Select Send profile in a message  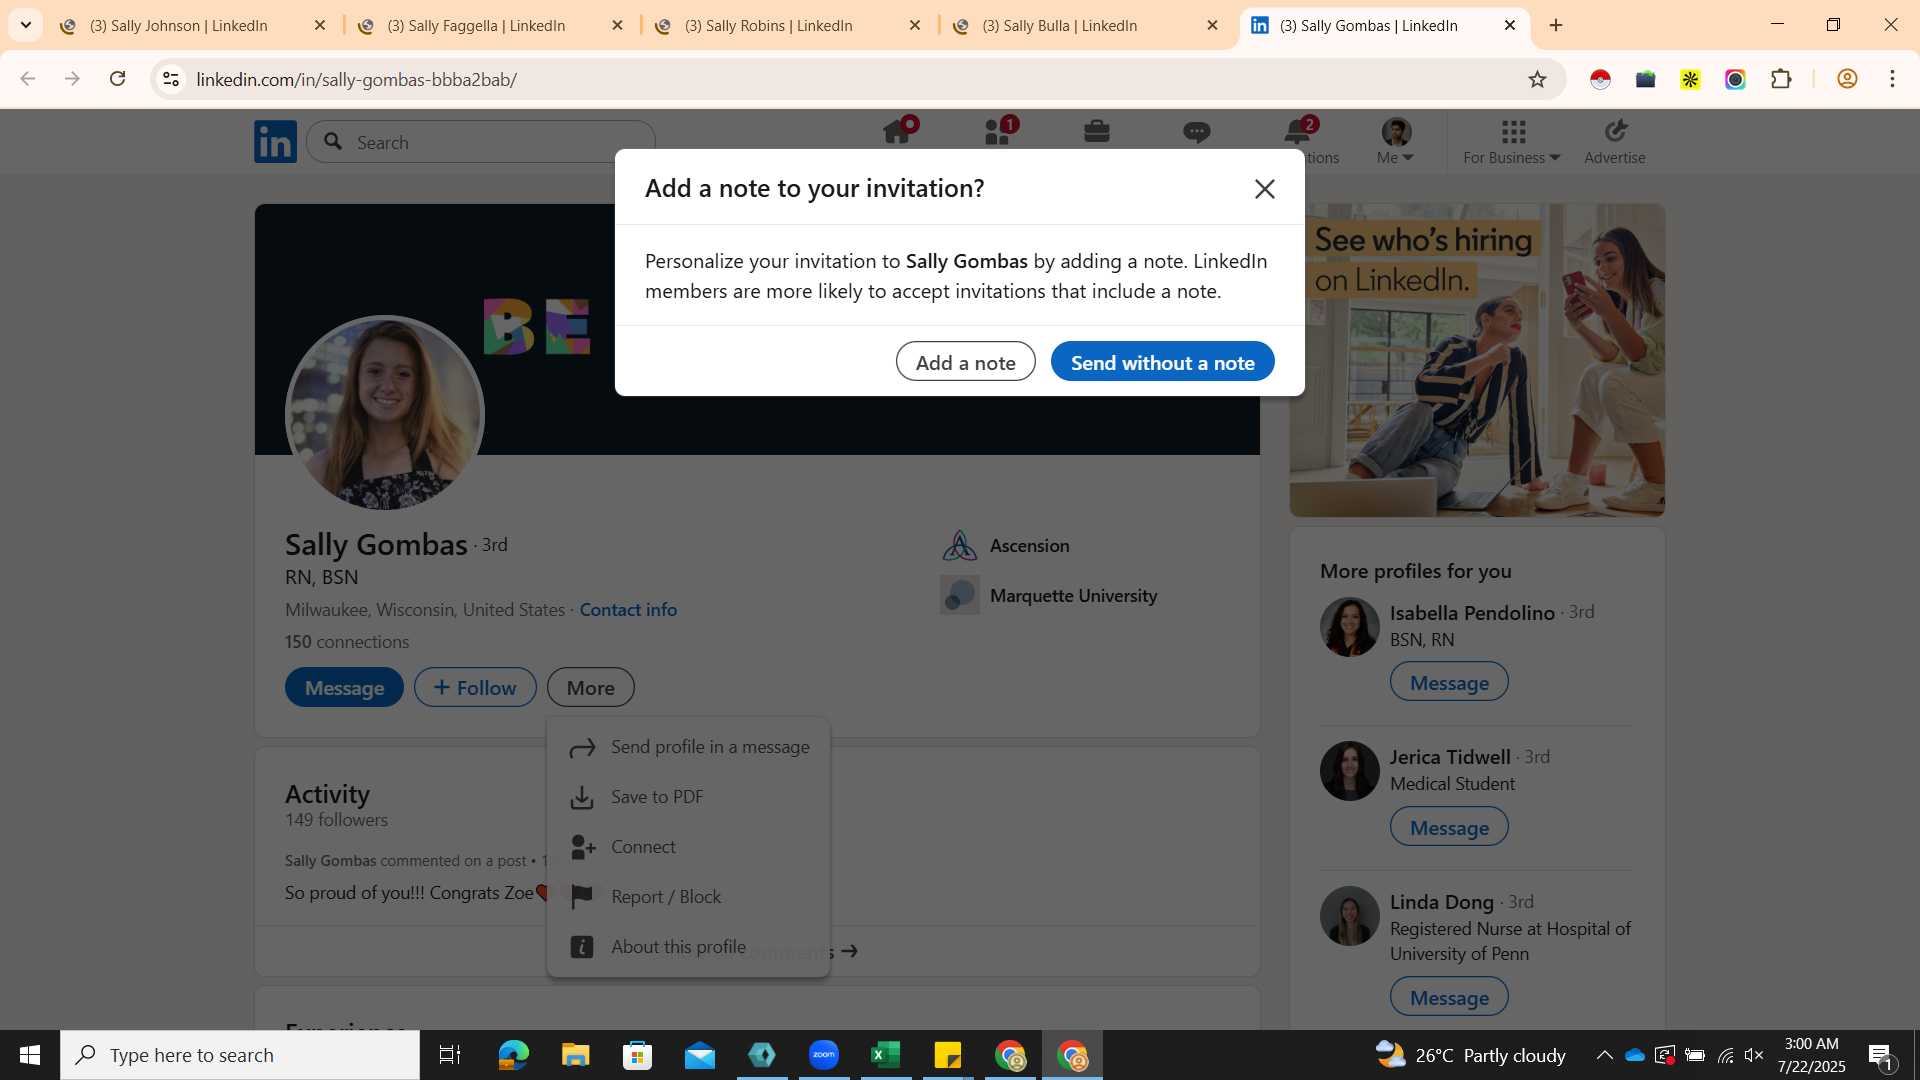[689, 747]
